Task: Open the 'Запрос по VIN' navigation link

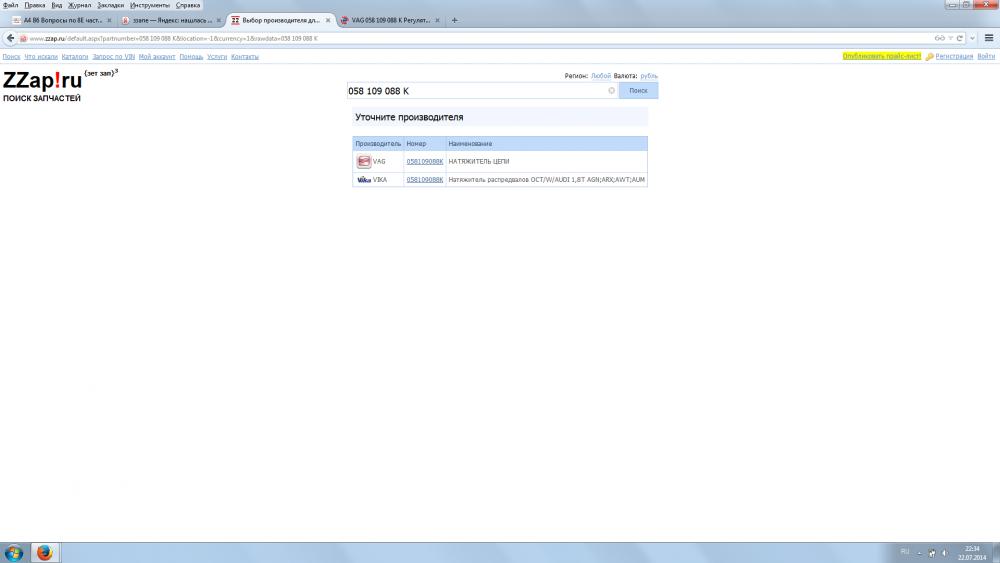Action: (x=114, y=57)
